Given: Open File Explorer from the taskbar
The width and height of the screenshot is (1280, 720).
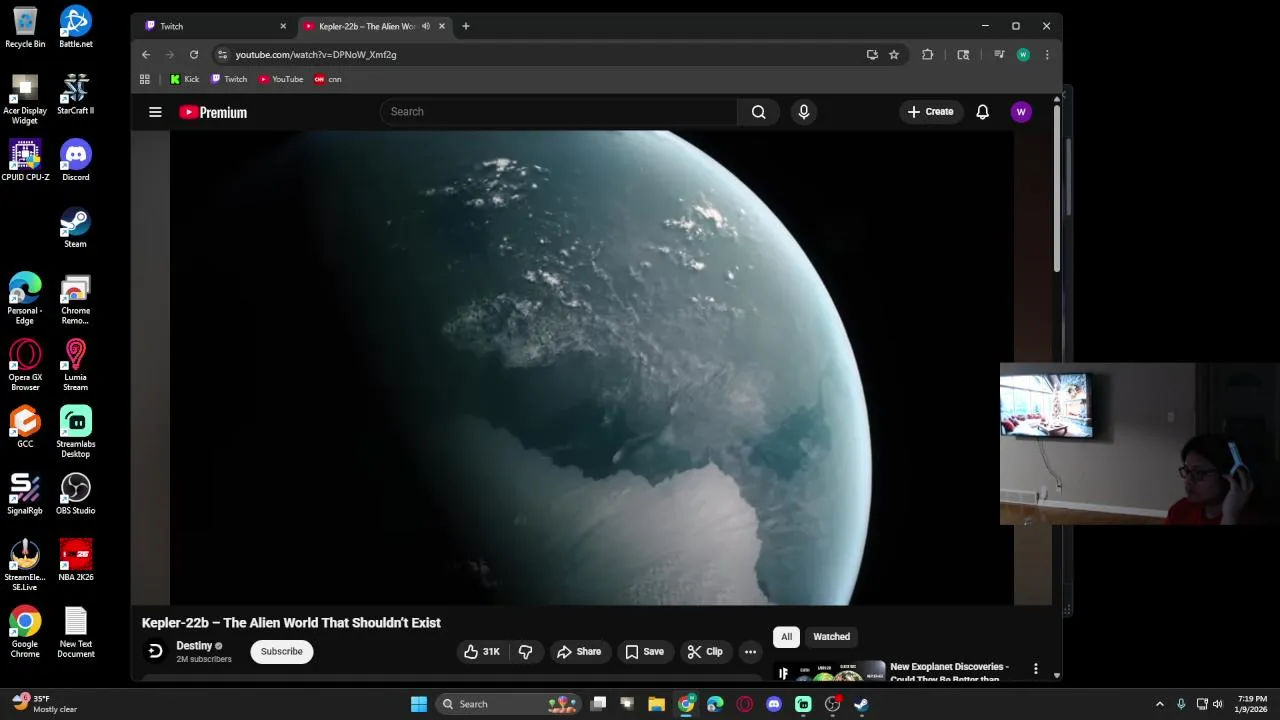Looking at the screenshot, I should click(656, 704).
